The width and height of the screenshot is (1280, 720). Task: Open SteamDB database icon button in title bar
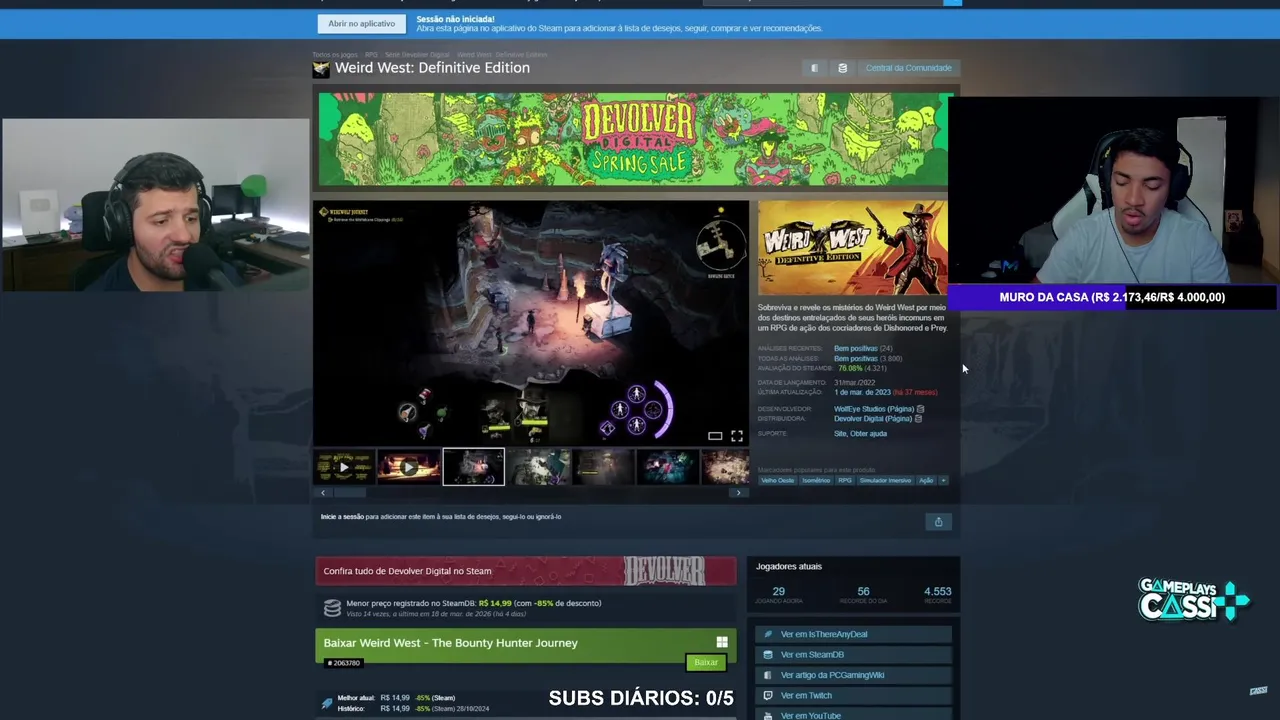842,68
